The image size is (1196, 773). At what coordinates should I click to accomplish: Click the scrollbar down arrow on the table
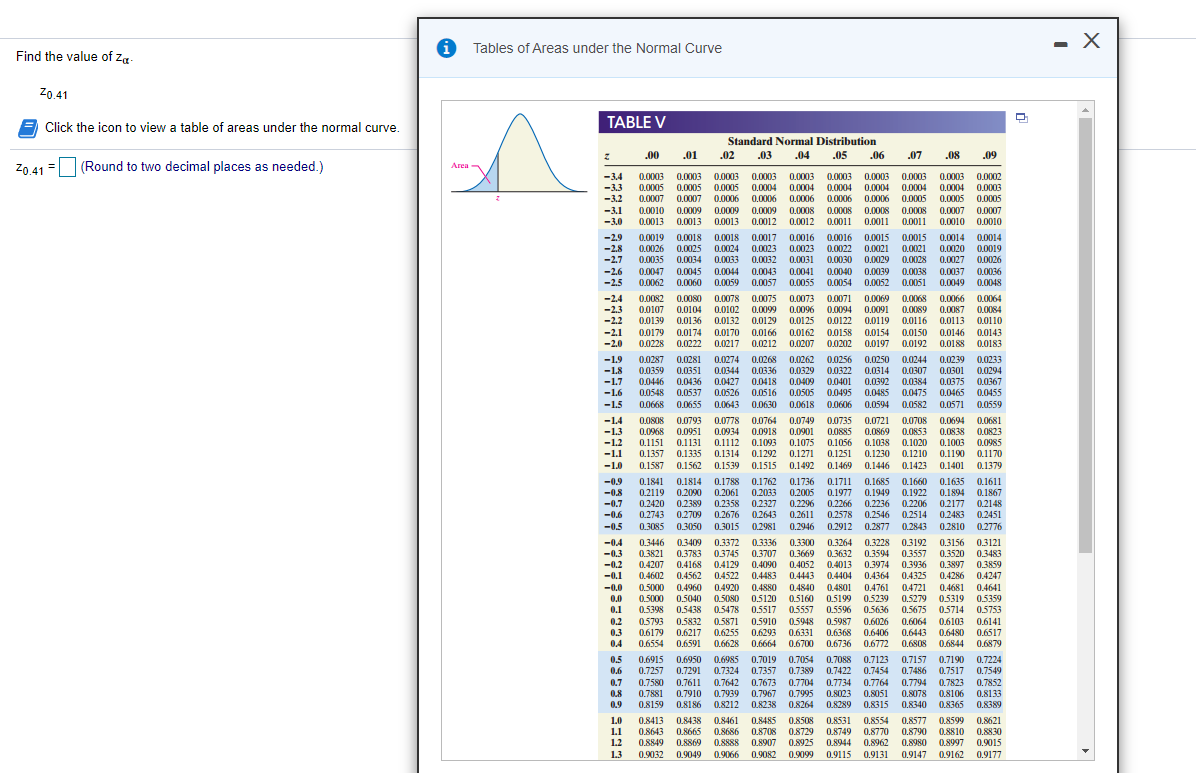click(1085, 751)
